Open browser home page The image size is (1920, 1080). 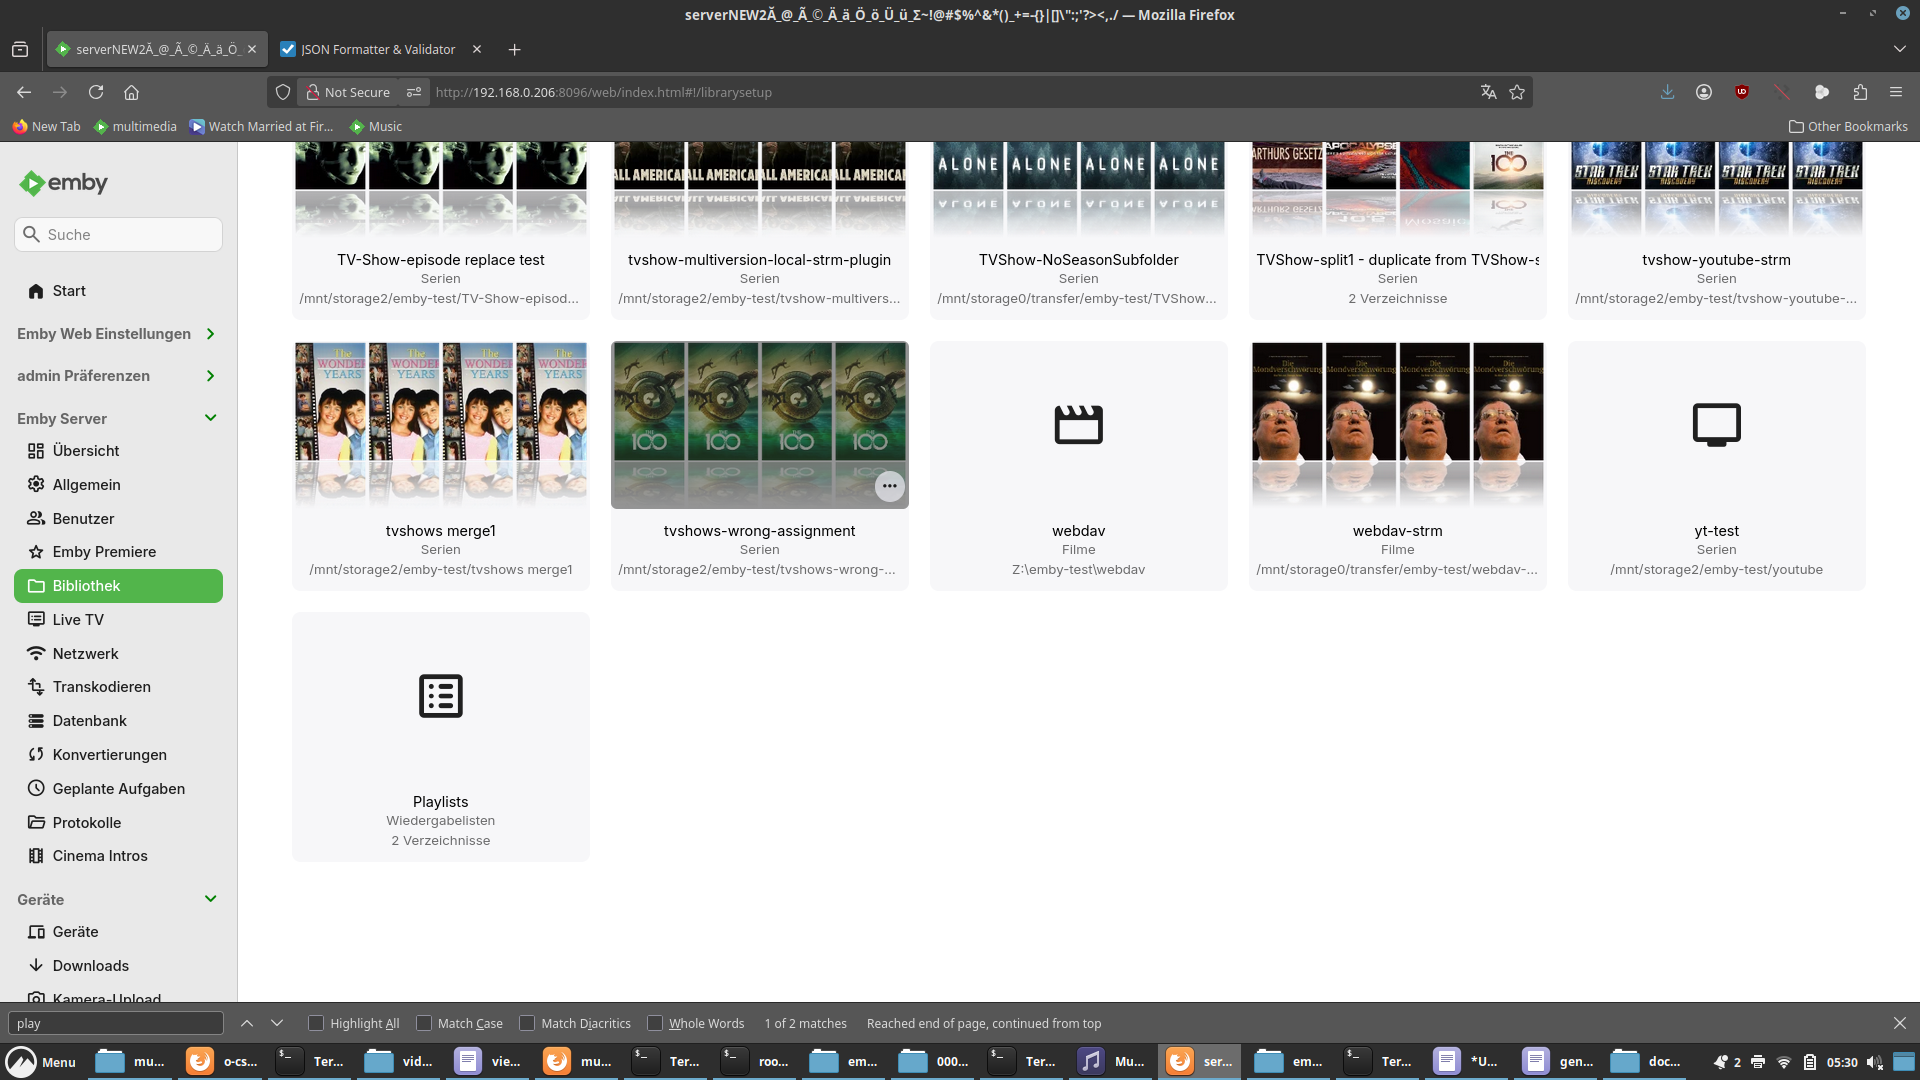coord(131,92)
